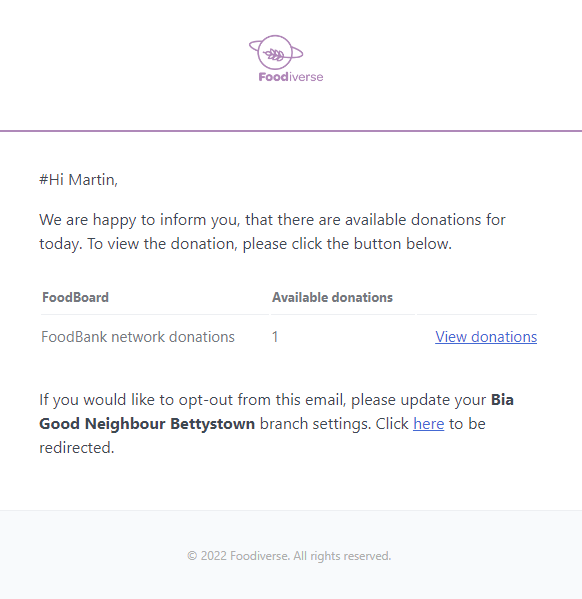Click the bold 'Good Neighbour Bettystown' text
This screenshot has height=599, width=582.
147,424
